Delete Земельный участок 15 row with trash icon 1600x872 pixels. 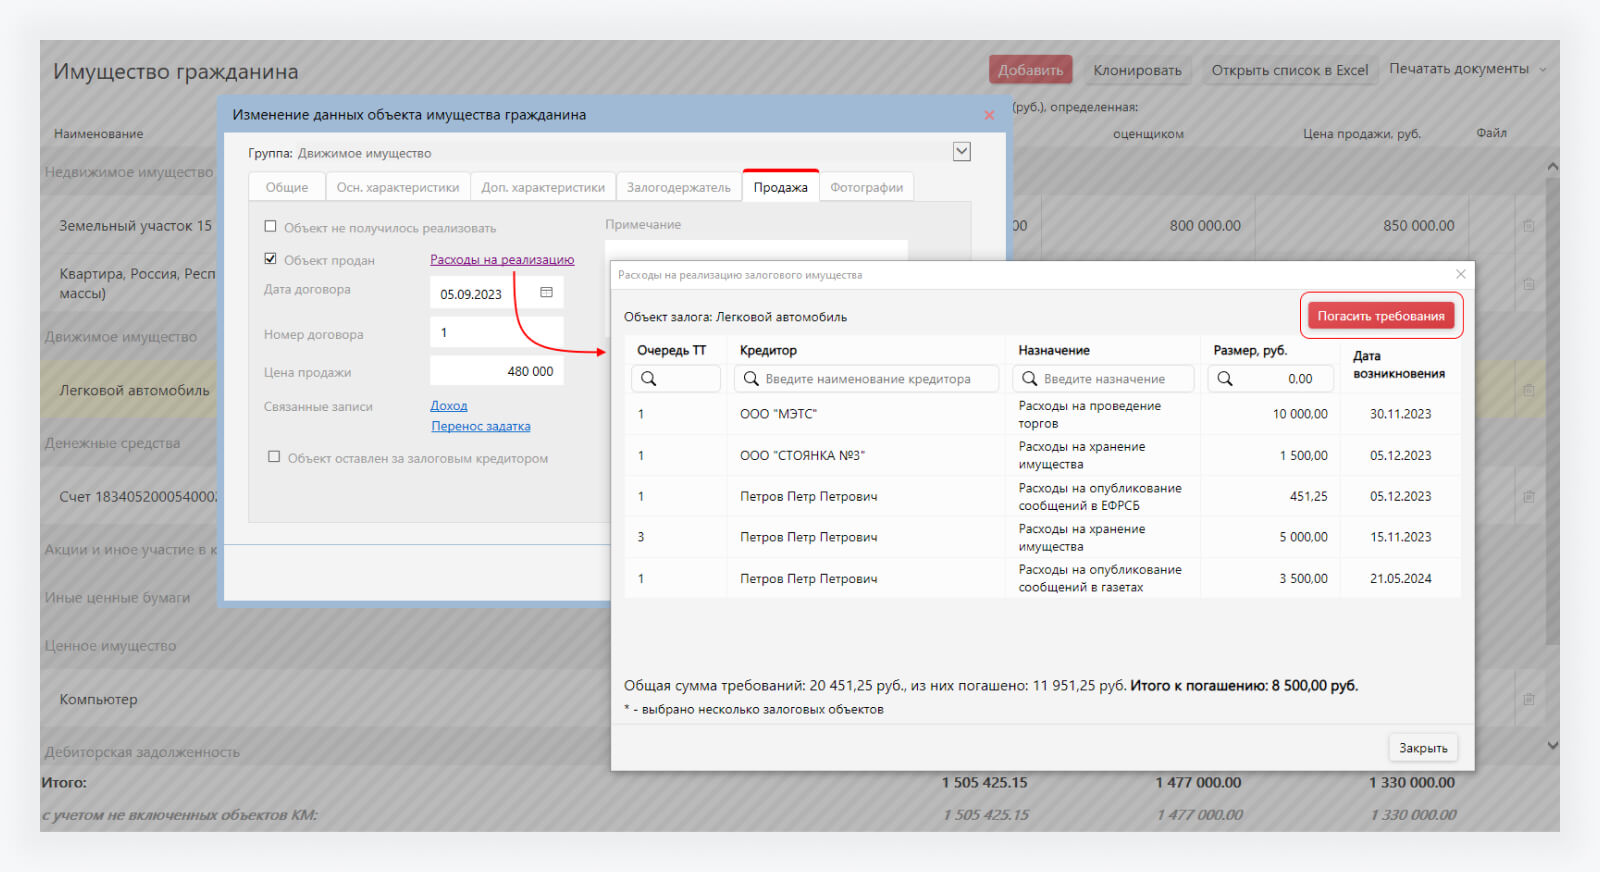1529,226
